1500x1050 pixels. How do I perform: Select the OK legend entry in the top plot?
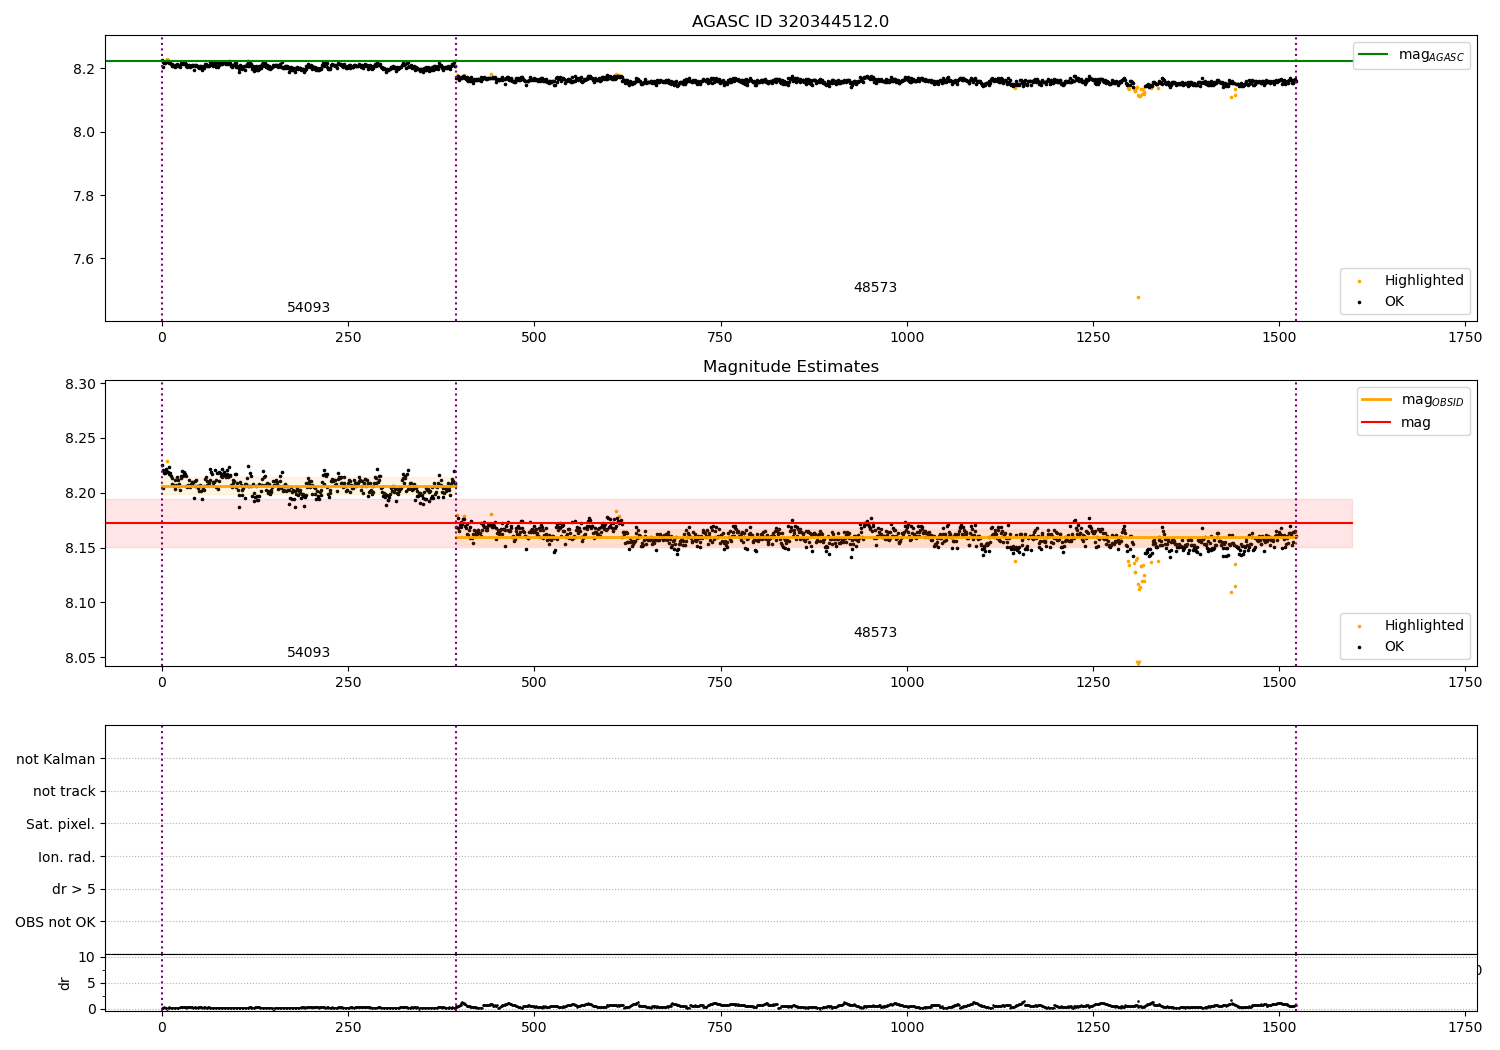1381,302
